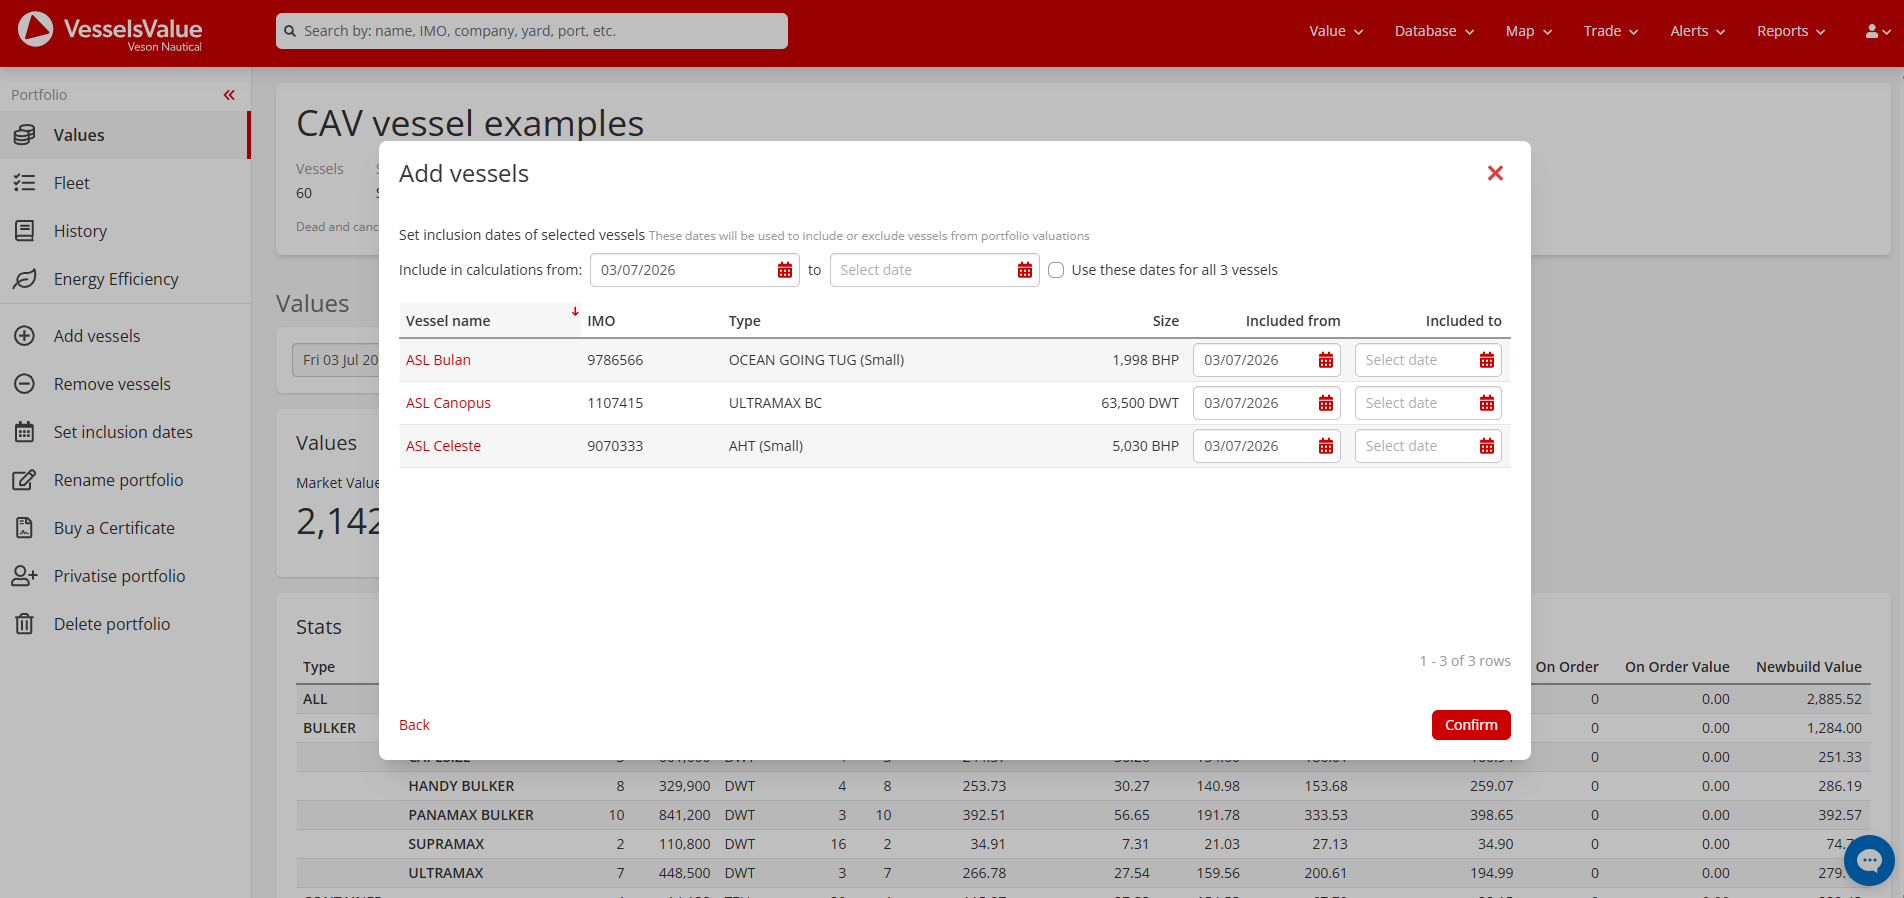Click the Privatise portfolio user-plus icon

pyautogui.click(x=25, y=576)
